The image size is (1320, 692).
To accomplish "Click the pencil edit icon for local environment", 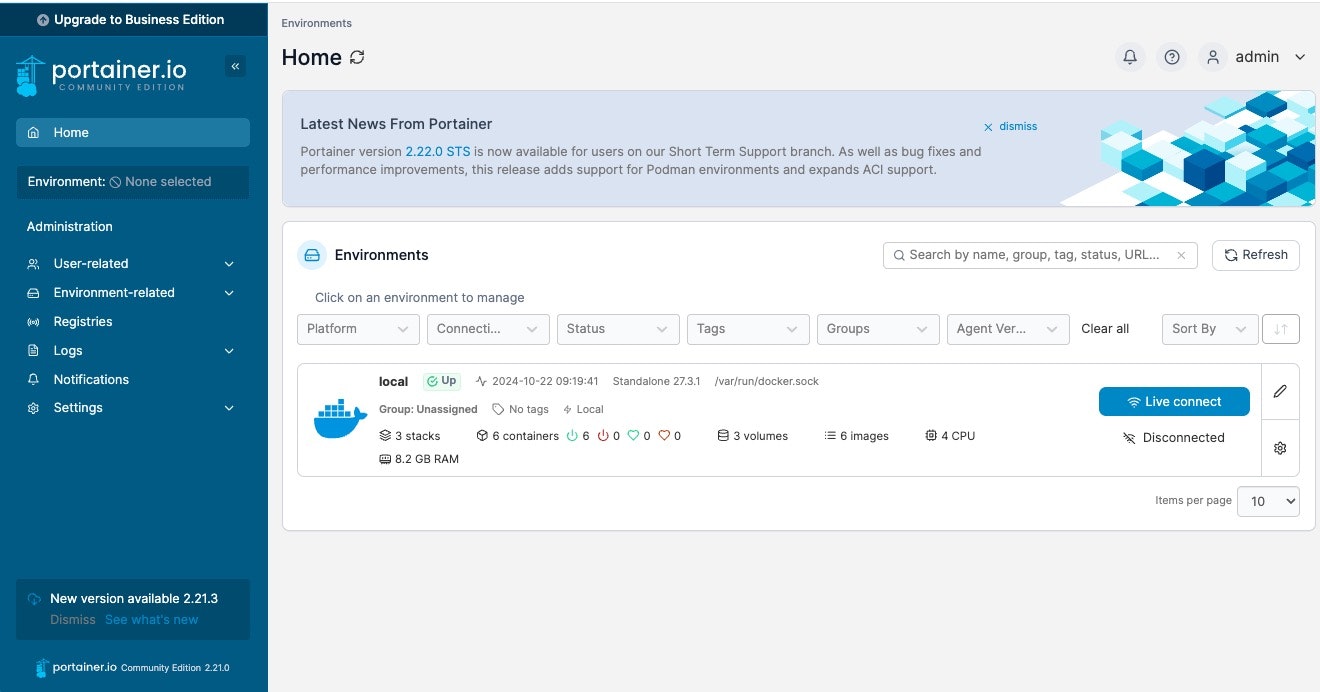I will [1280, 391].
